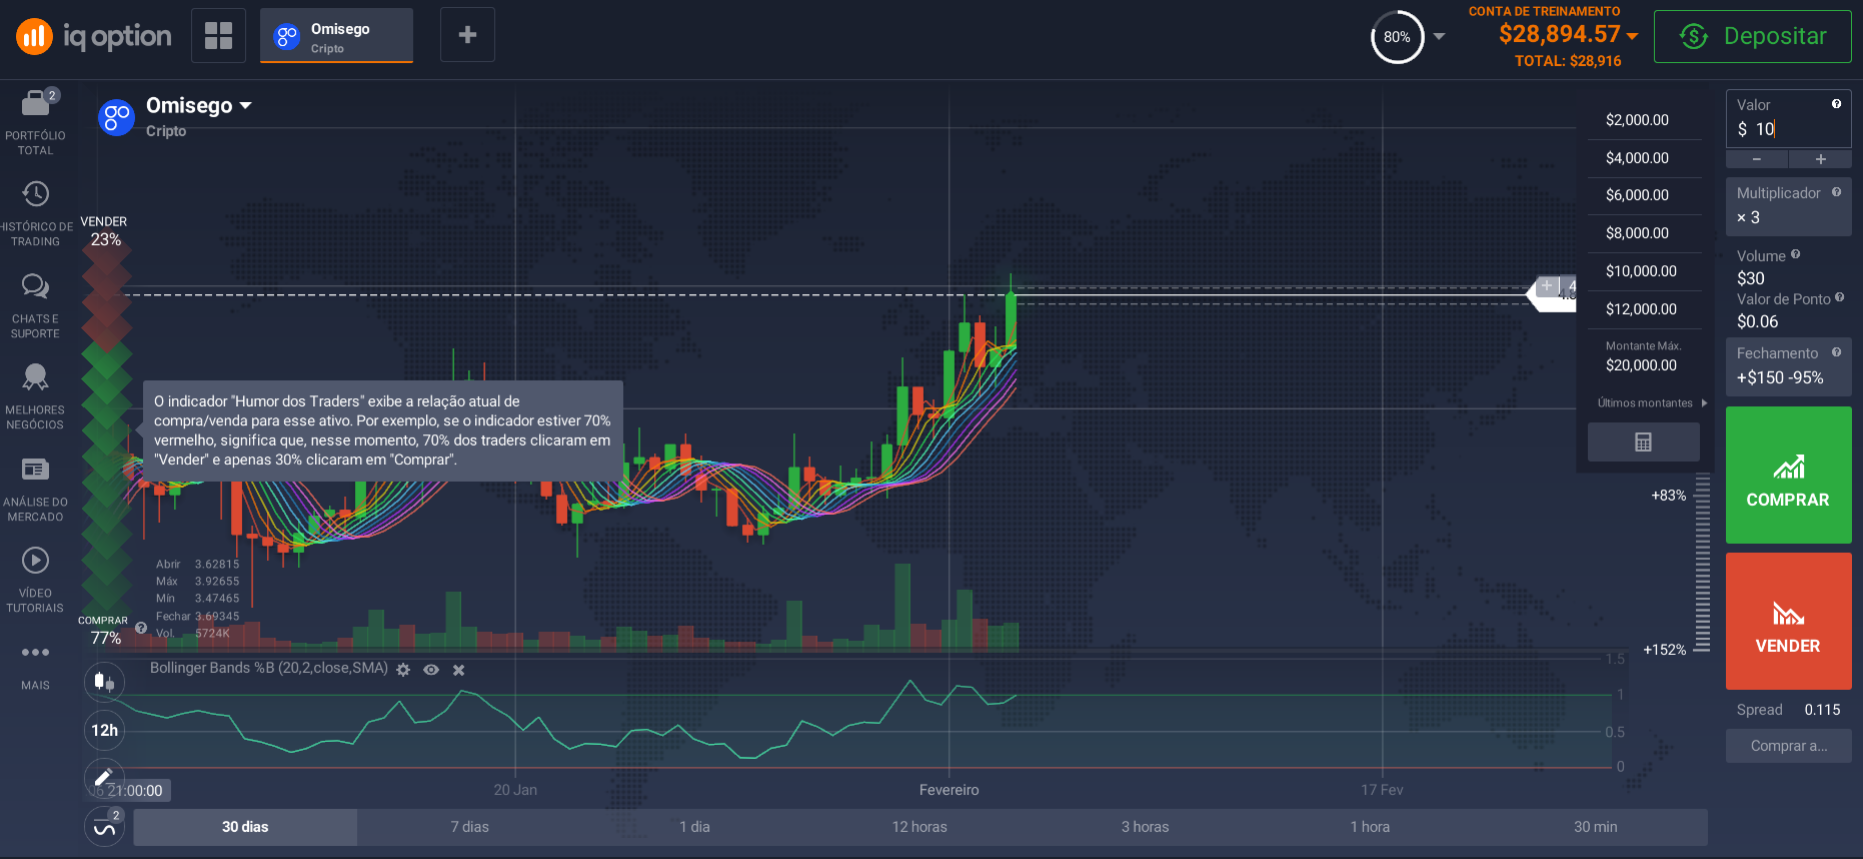This screenshot has height=859, width=1863.
Task: Switch timeframe to 30 dias
Action: pos(245,827)
